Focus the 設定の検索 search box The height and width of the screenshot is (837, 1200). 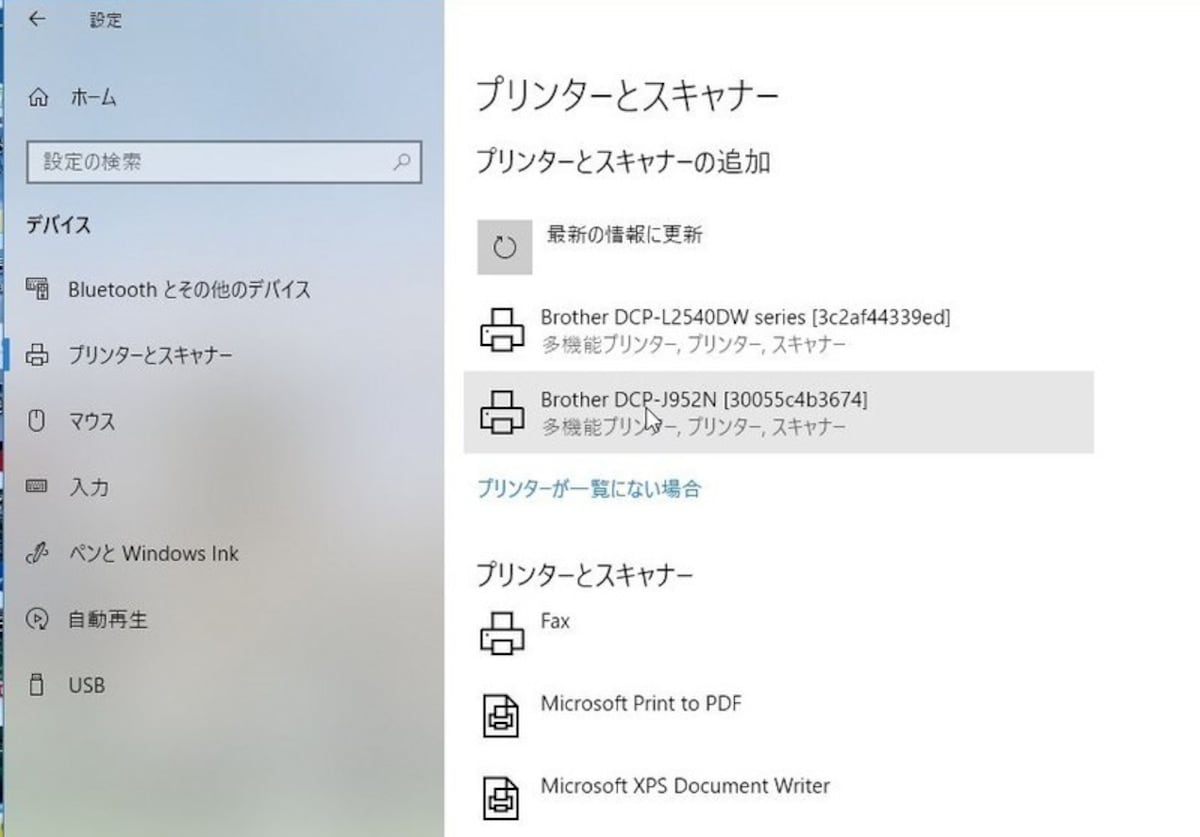pyautogui.click(x=224, y=161)
